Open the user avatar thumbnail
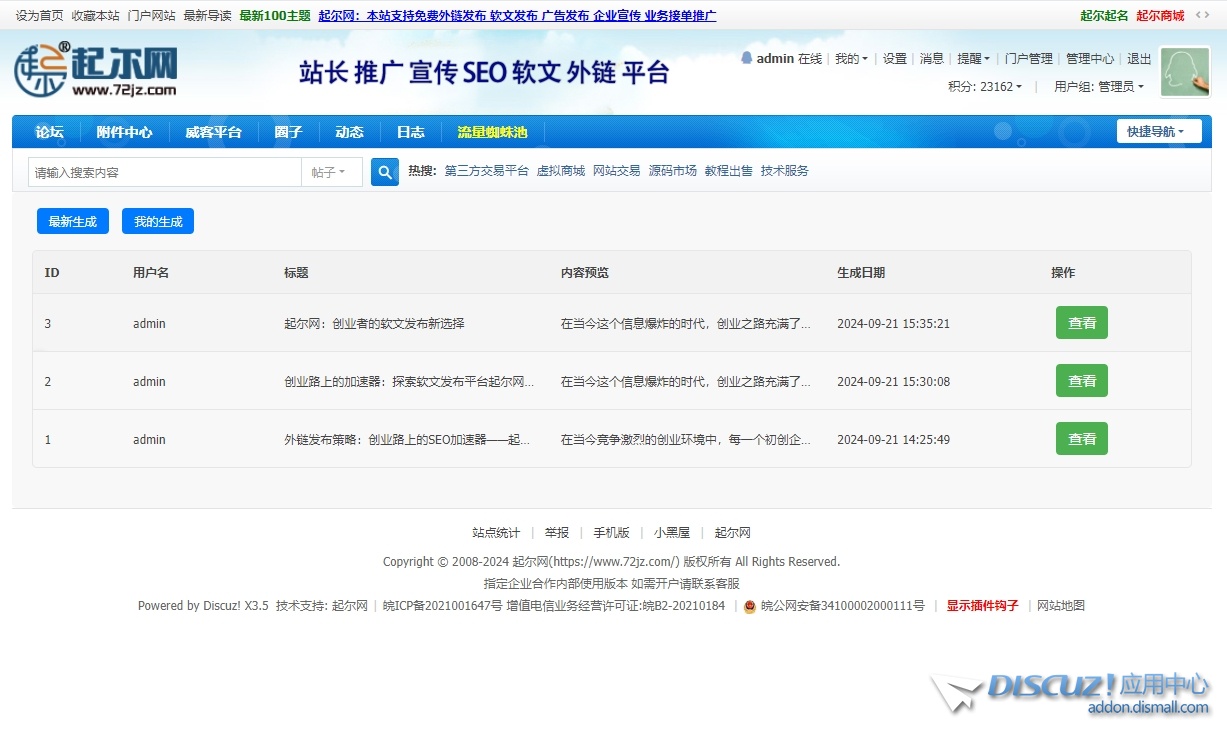This screenshot has width=1227, height=733. tap(1185, 72)
